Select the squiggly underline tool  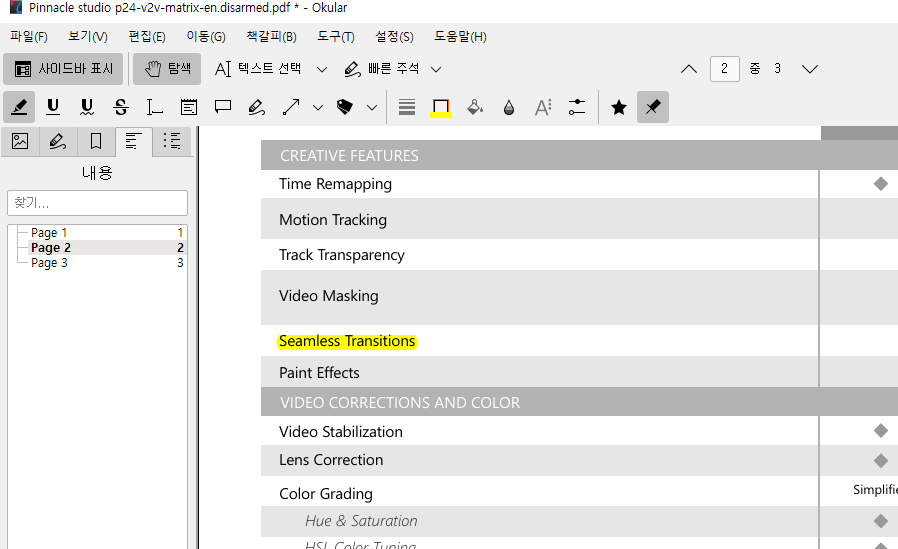coord(86,107)
